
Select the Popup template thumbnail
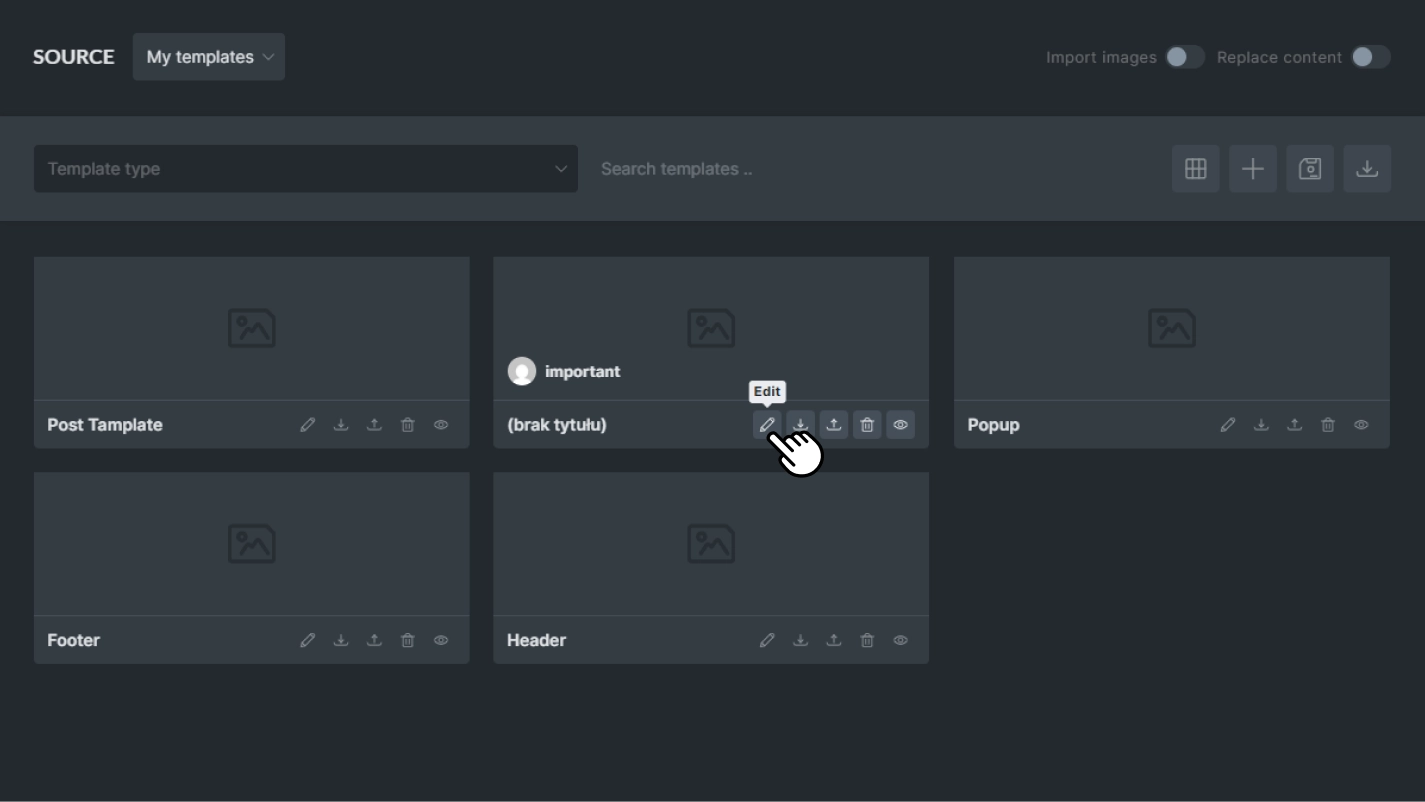point(1171,328)
